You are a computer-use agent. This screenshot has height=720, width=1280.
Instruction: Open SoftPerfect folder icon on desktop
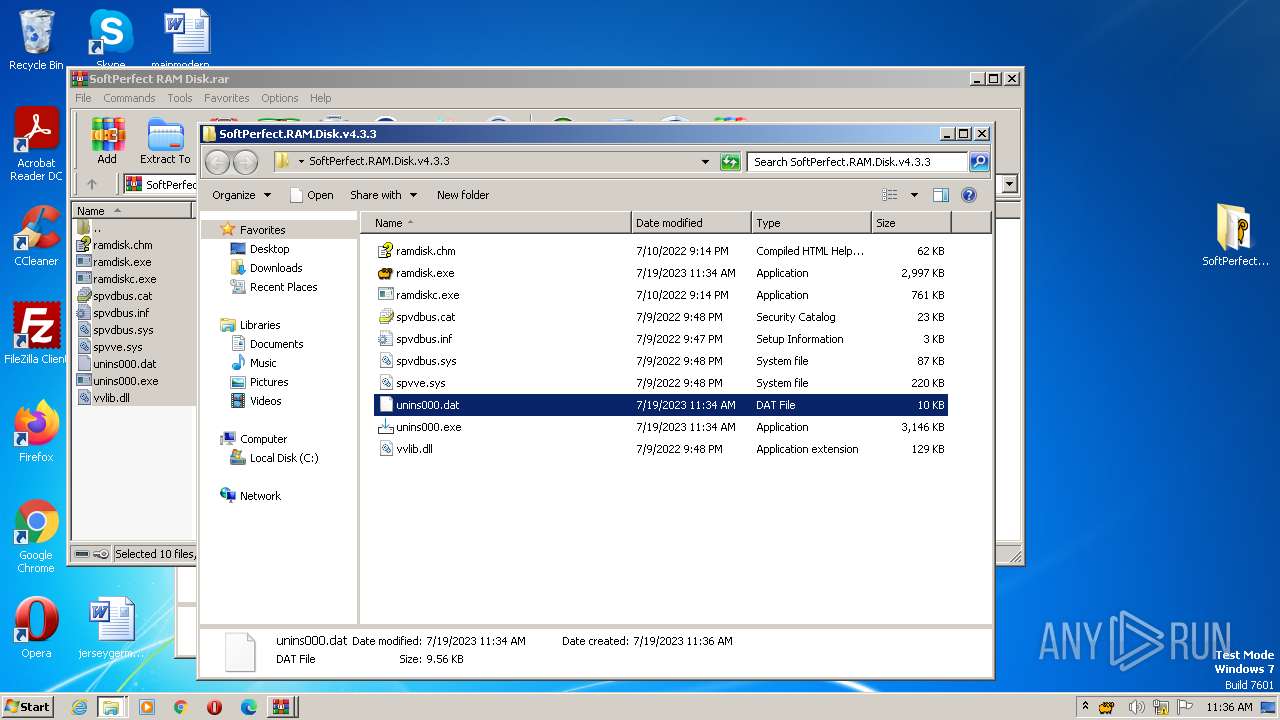click(x=1235, y=235)
